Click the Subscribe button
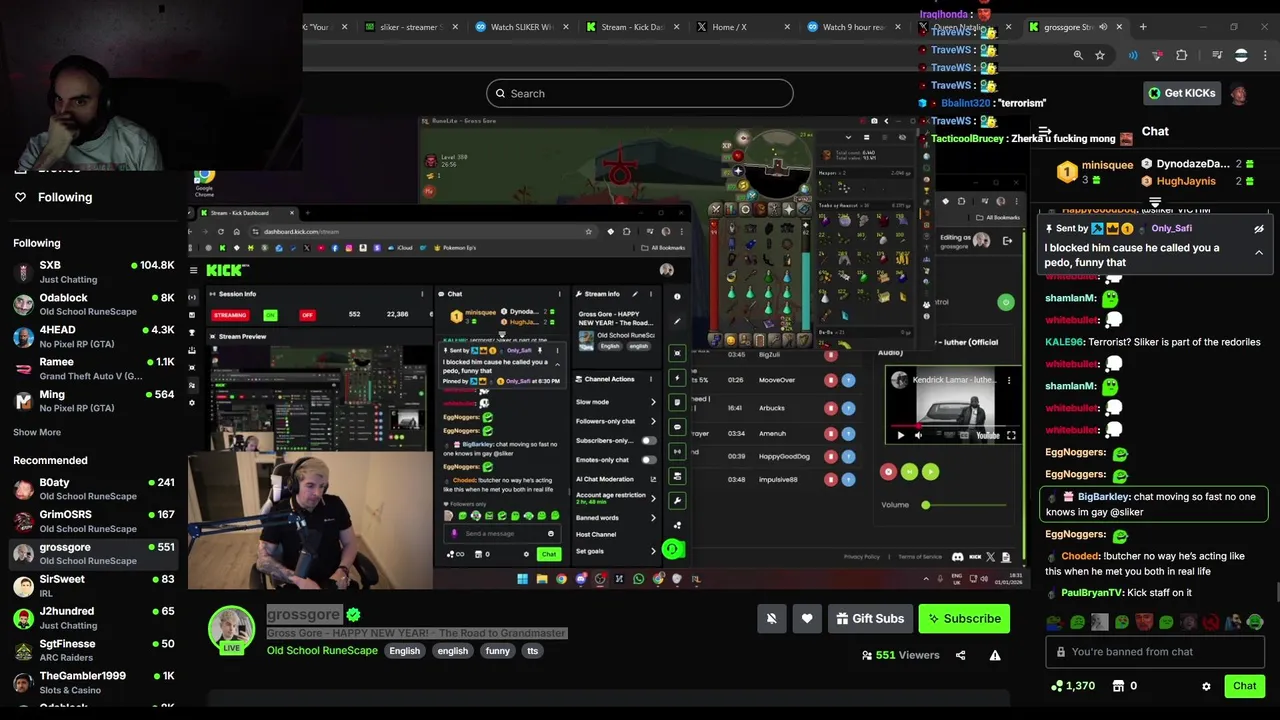Image resolution: width=1280 pixels, height=720 pixels. pyautogui.click(x=964, y=619)
